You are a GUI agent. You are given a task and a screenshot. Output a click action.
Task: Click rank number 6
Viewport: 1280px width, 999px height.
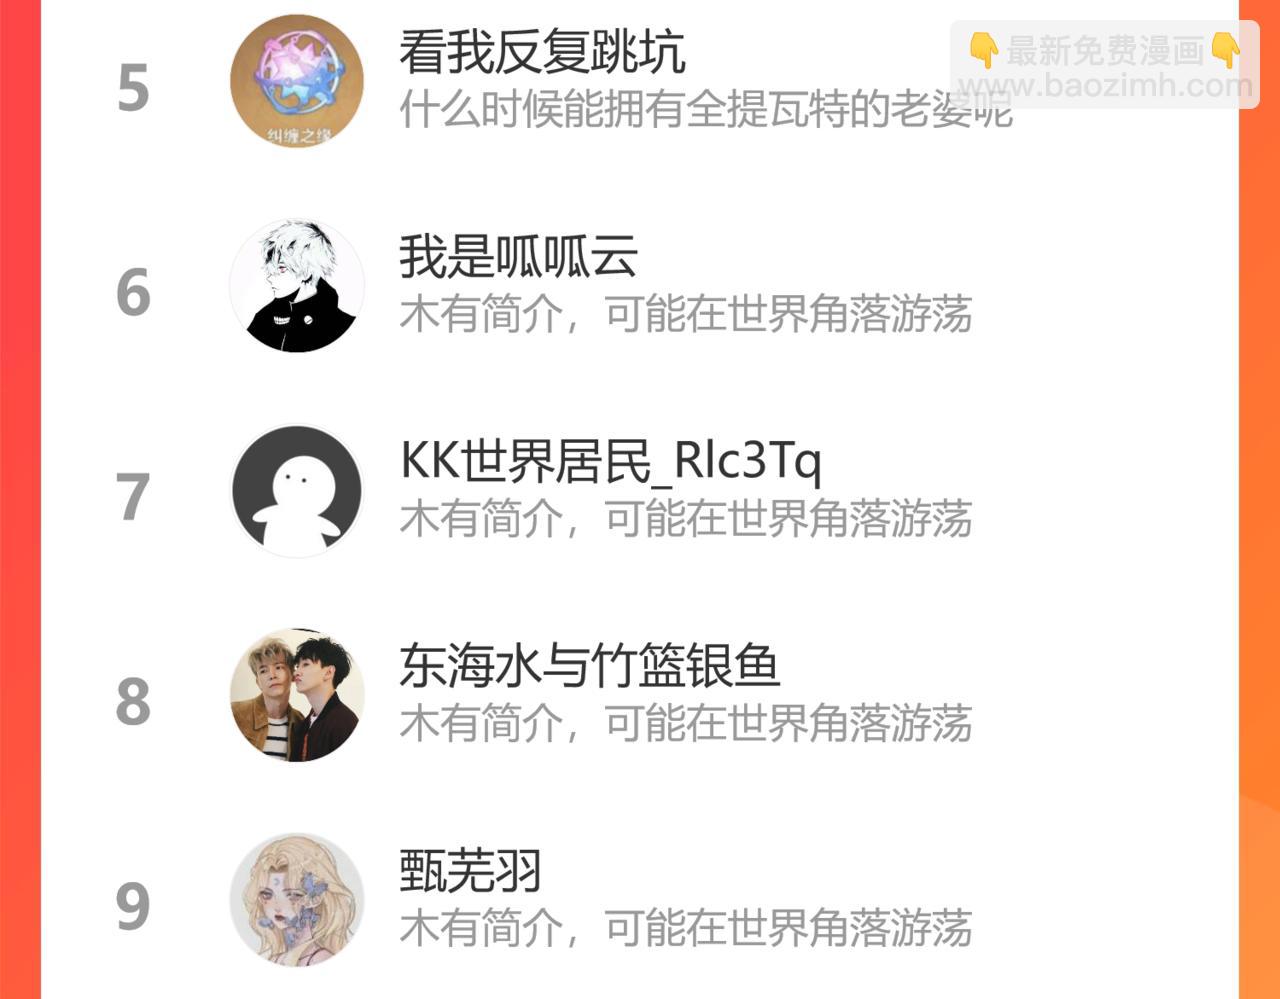click(133, 293)
